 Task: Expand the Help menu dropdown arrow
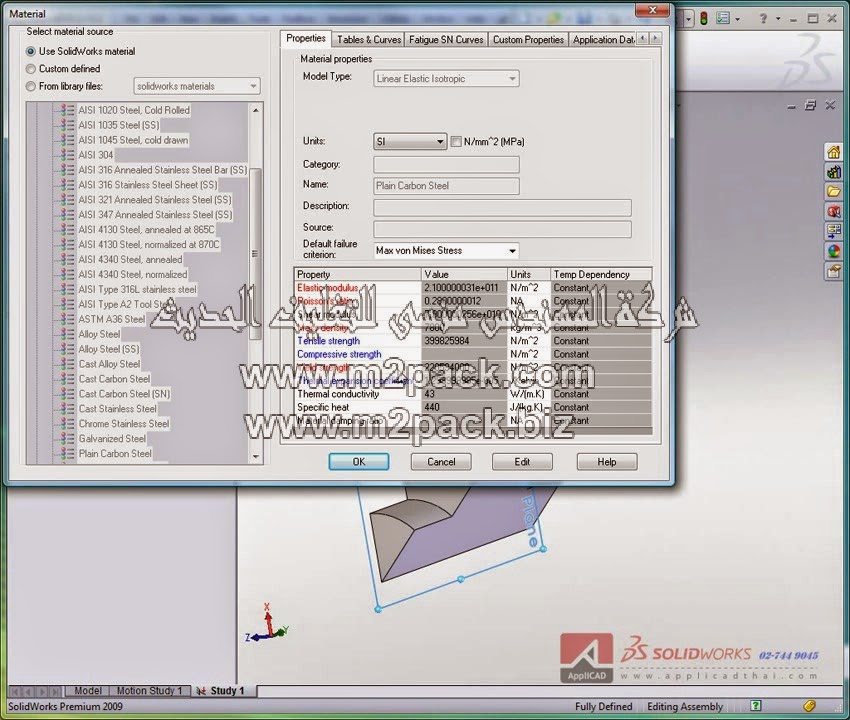coord(778,19)
